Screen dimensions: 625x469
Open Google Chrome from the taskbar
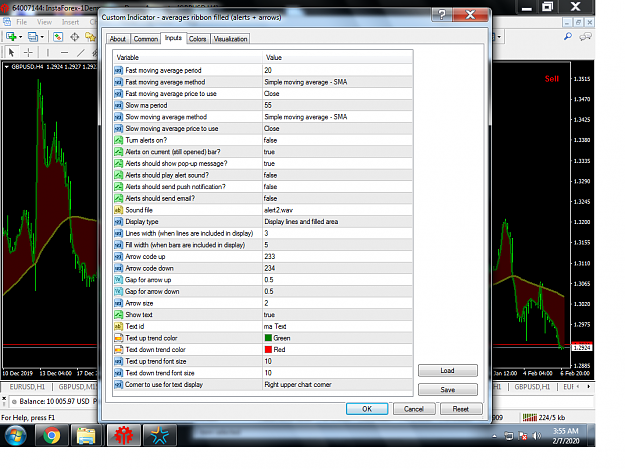52,435
